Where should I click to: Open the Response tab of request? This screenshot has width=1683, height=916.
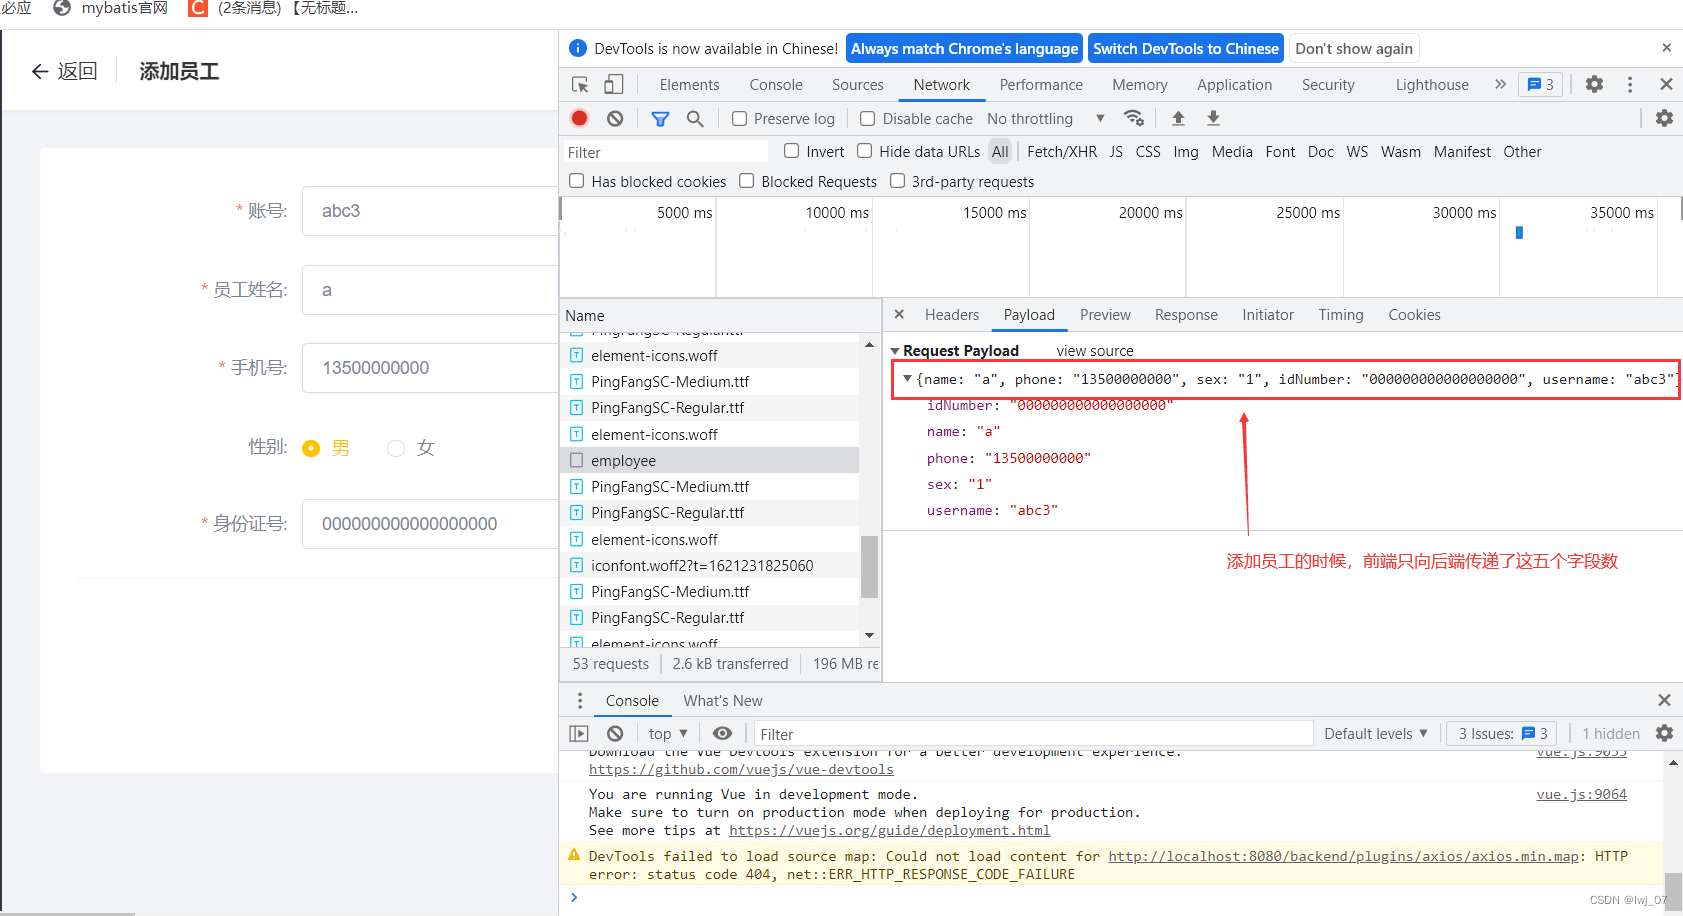pos(1186,314)
